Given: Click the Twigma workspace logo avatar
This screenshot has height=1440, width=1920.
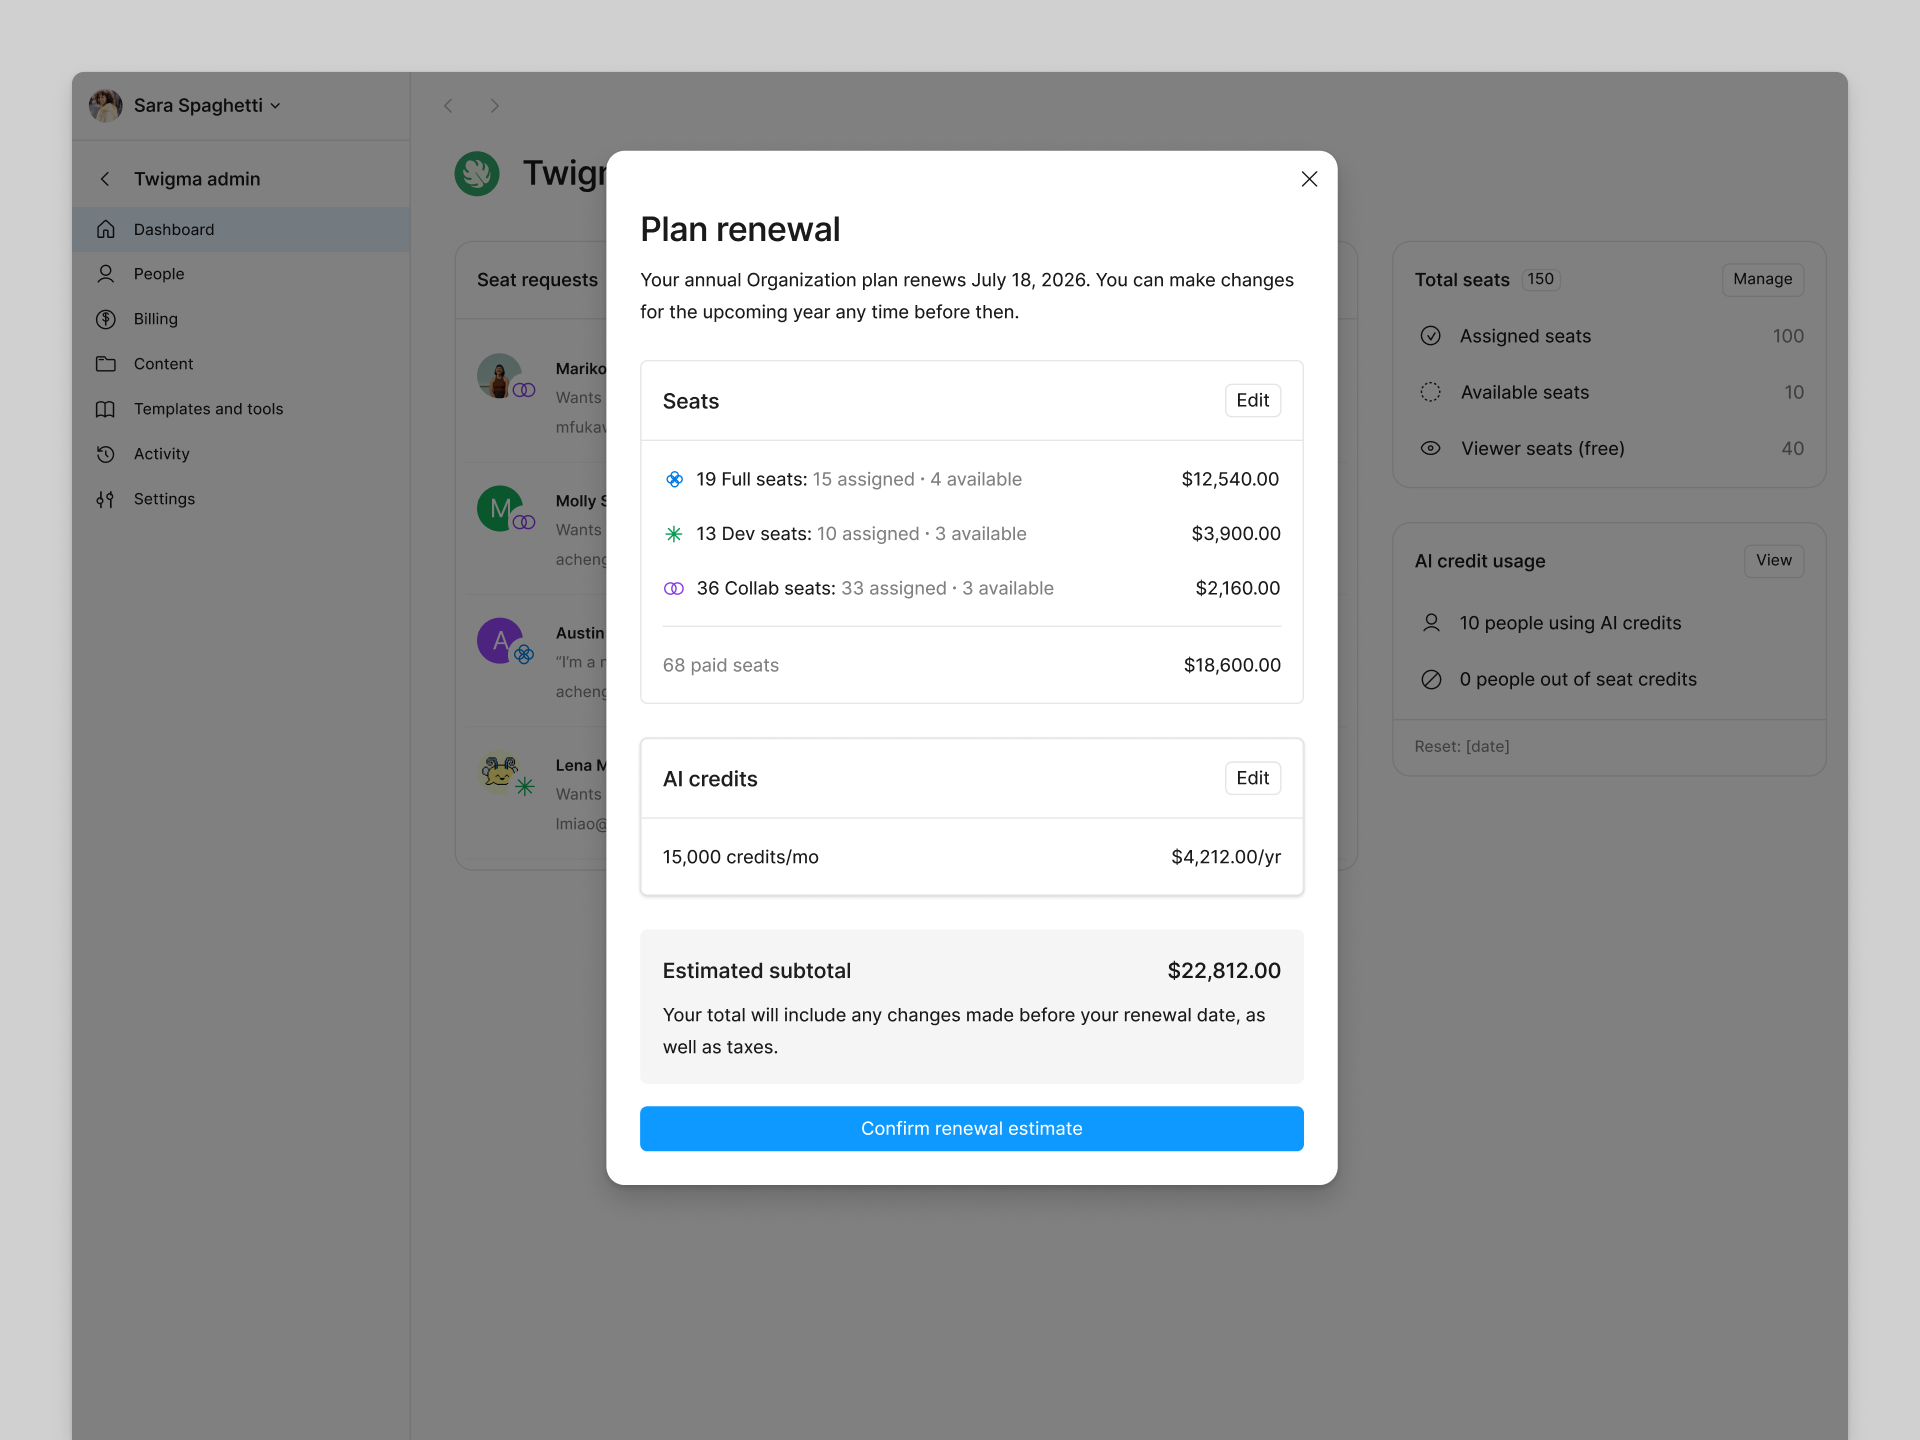Looking at the screenshot, I should click(477, 173).
